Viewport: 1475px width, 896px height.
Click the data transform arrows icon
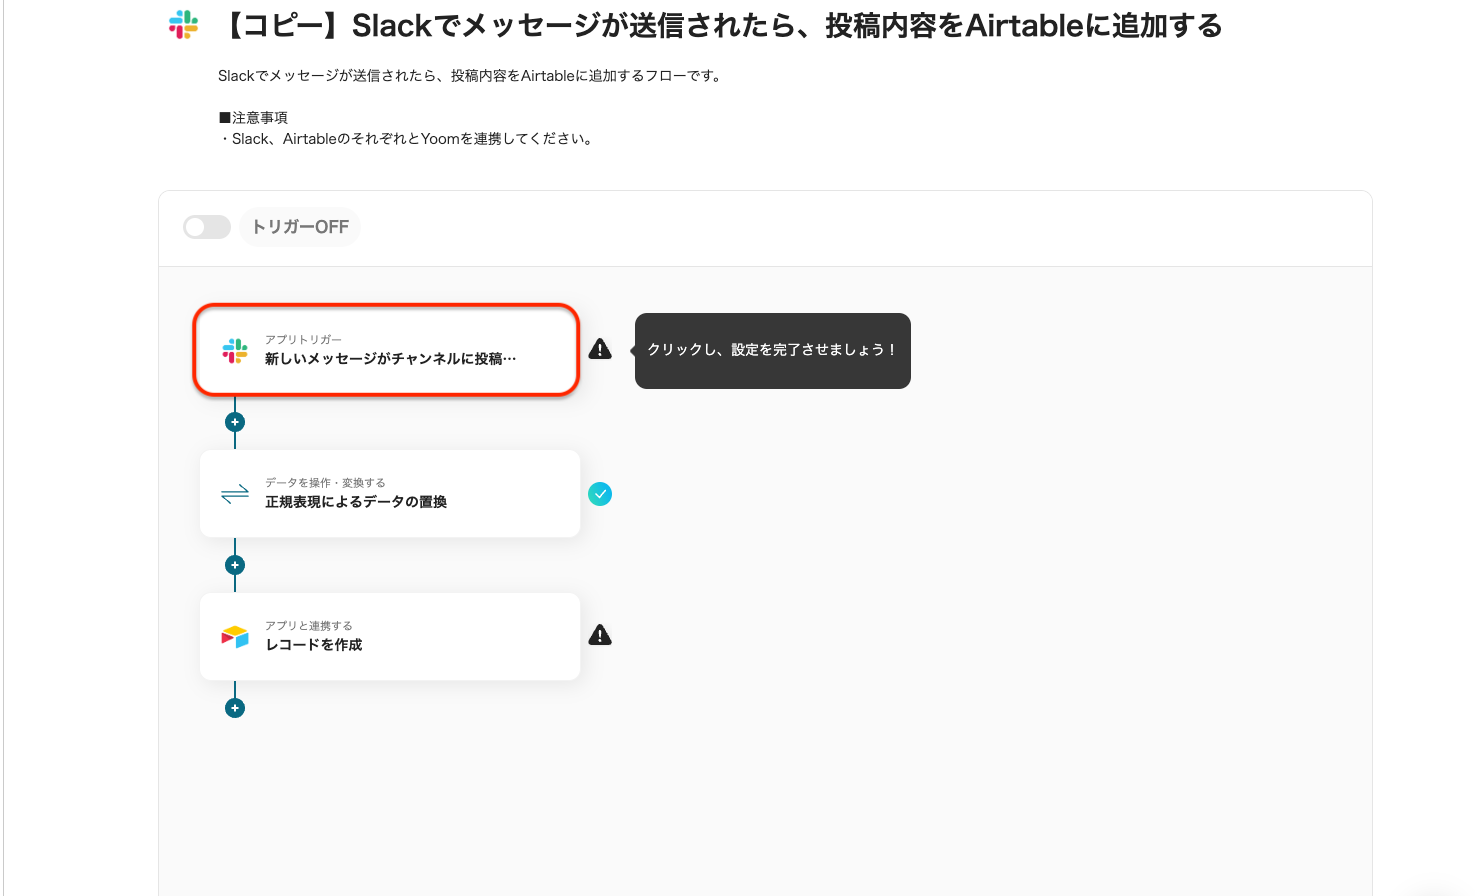click(235, 494)
